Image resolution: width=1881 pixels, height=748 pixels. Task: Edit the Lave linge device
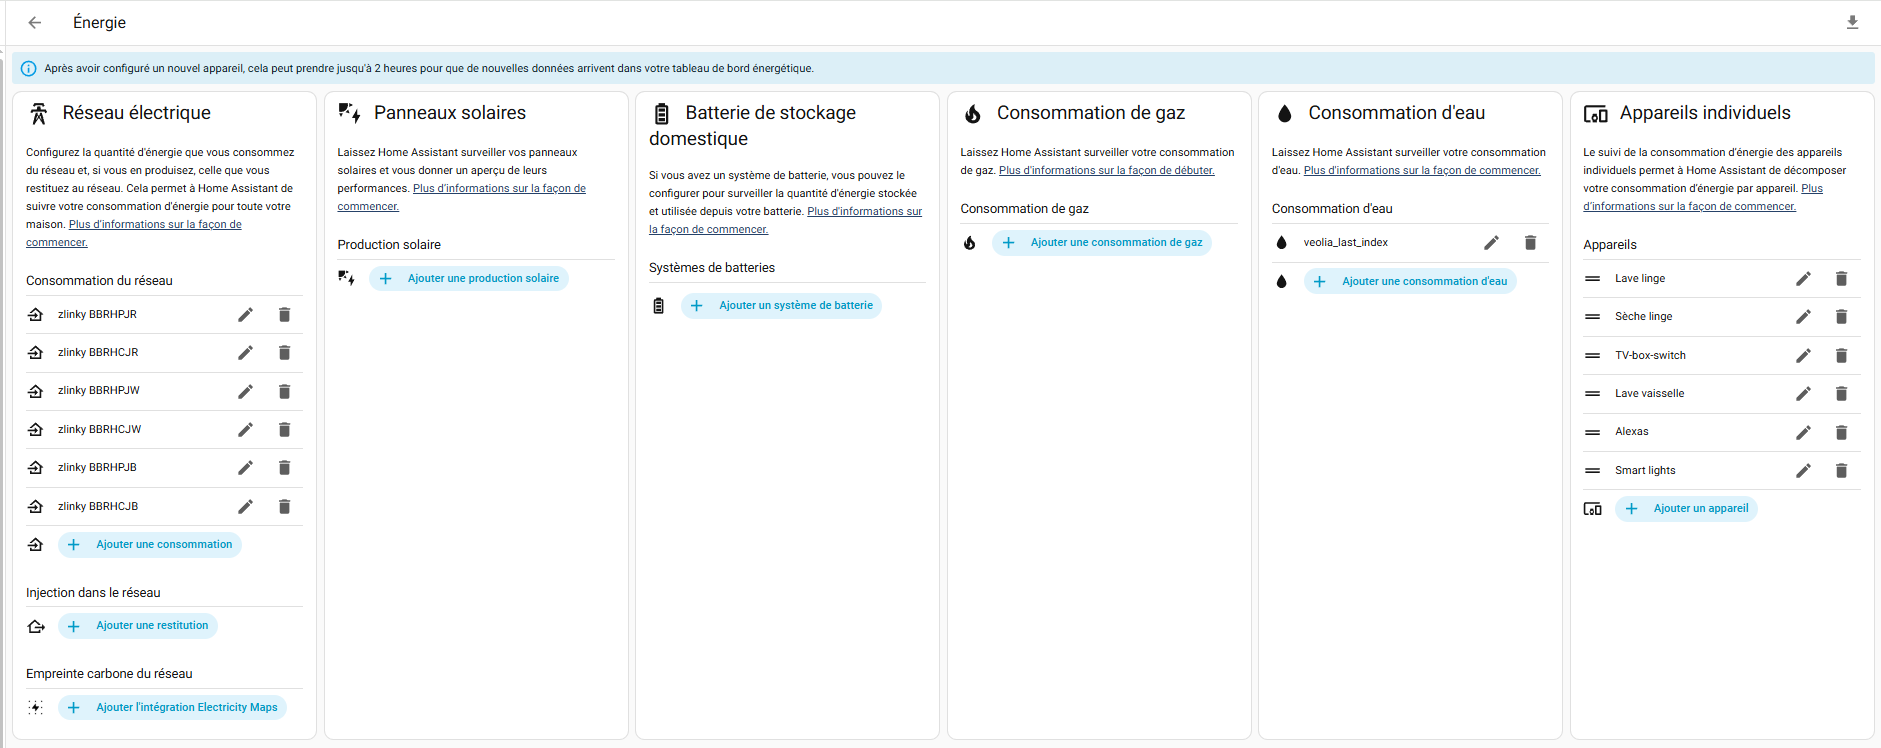(x=1803, y=279)
